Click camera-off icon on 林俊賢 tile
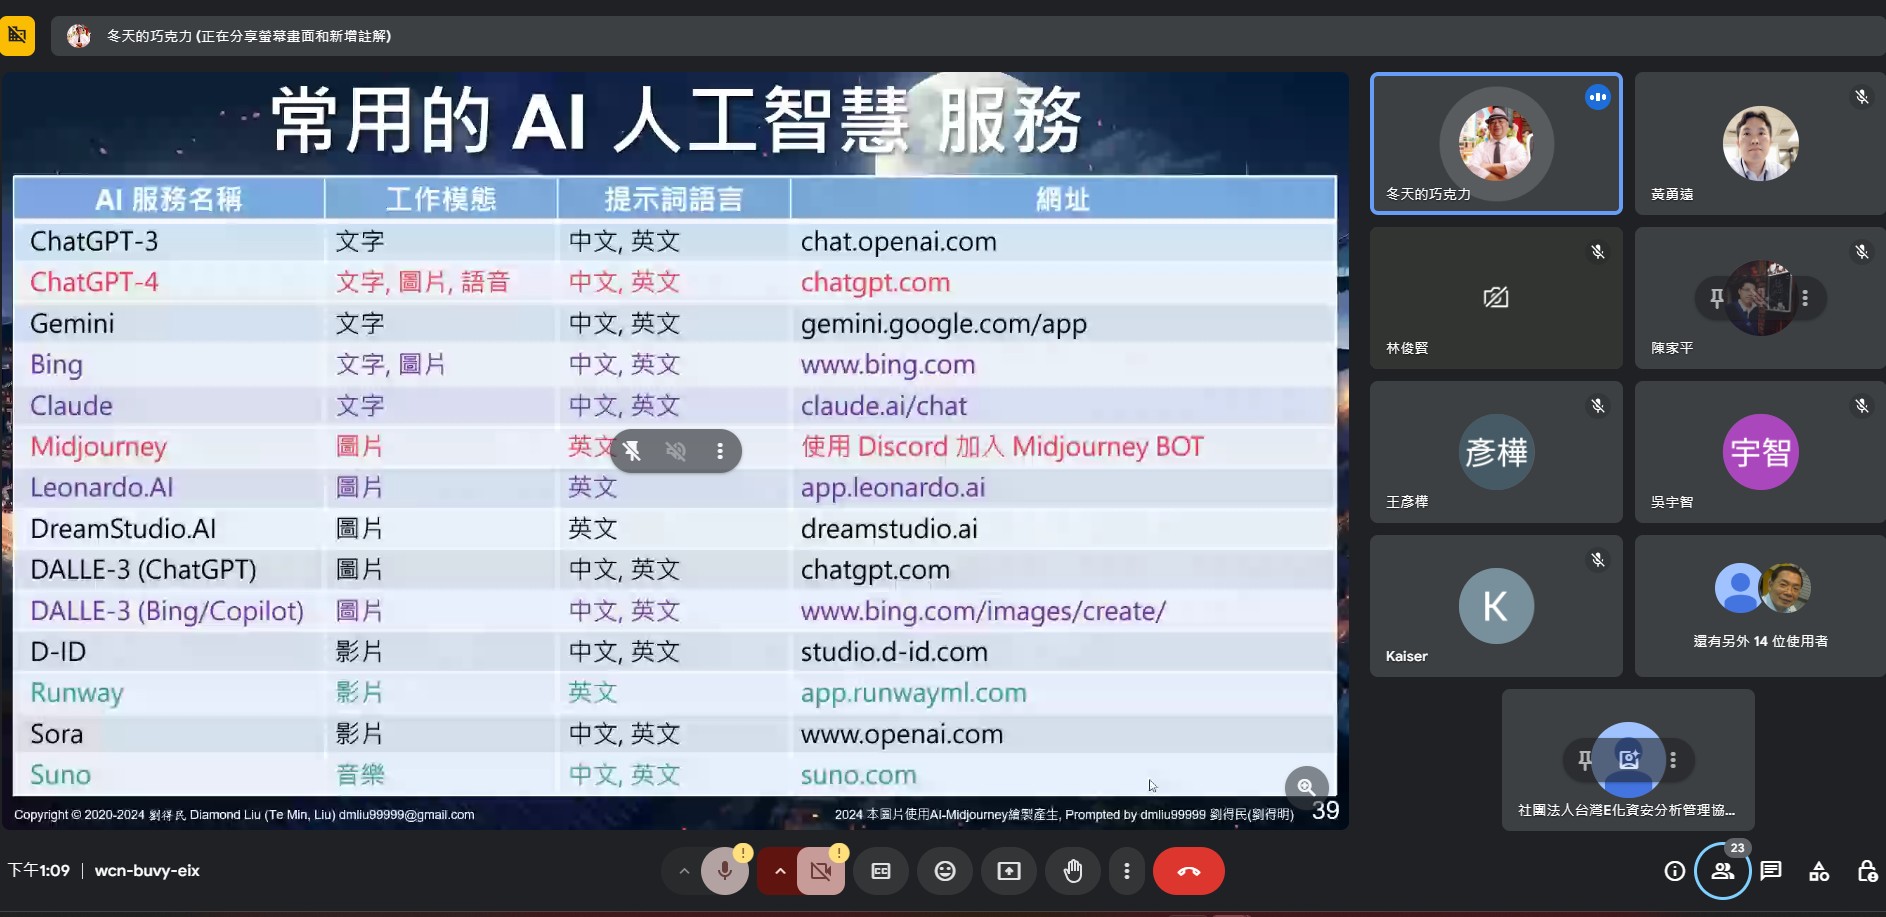This screenshot has height=917, width=1886. point(1496,297)
